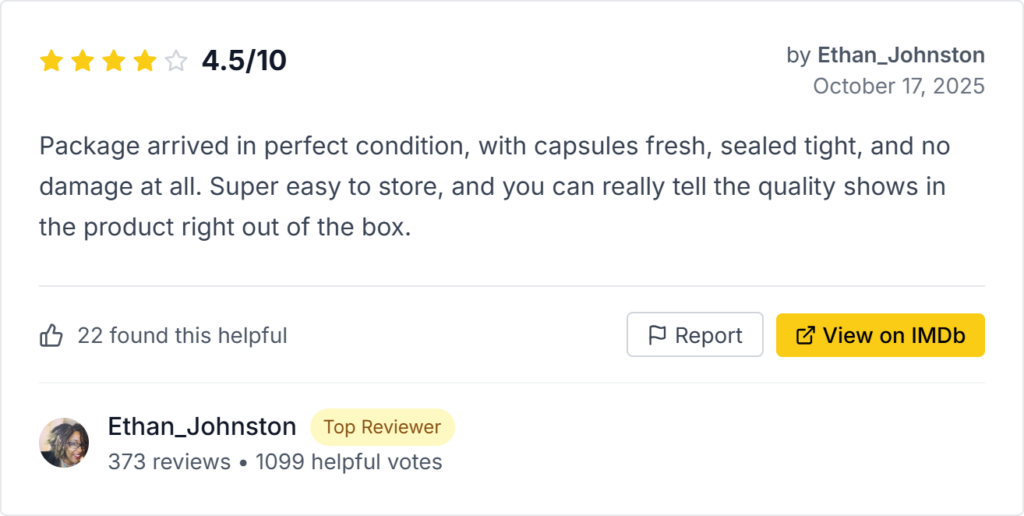Image resolution: width=1024 pixels, height=516 pixels.
Task: Click the thumbs-up helpful icon
Action: [x=52, y=336]
